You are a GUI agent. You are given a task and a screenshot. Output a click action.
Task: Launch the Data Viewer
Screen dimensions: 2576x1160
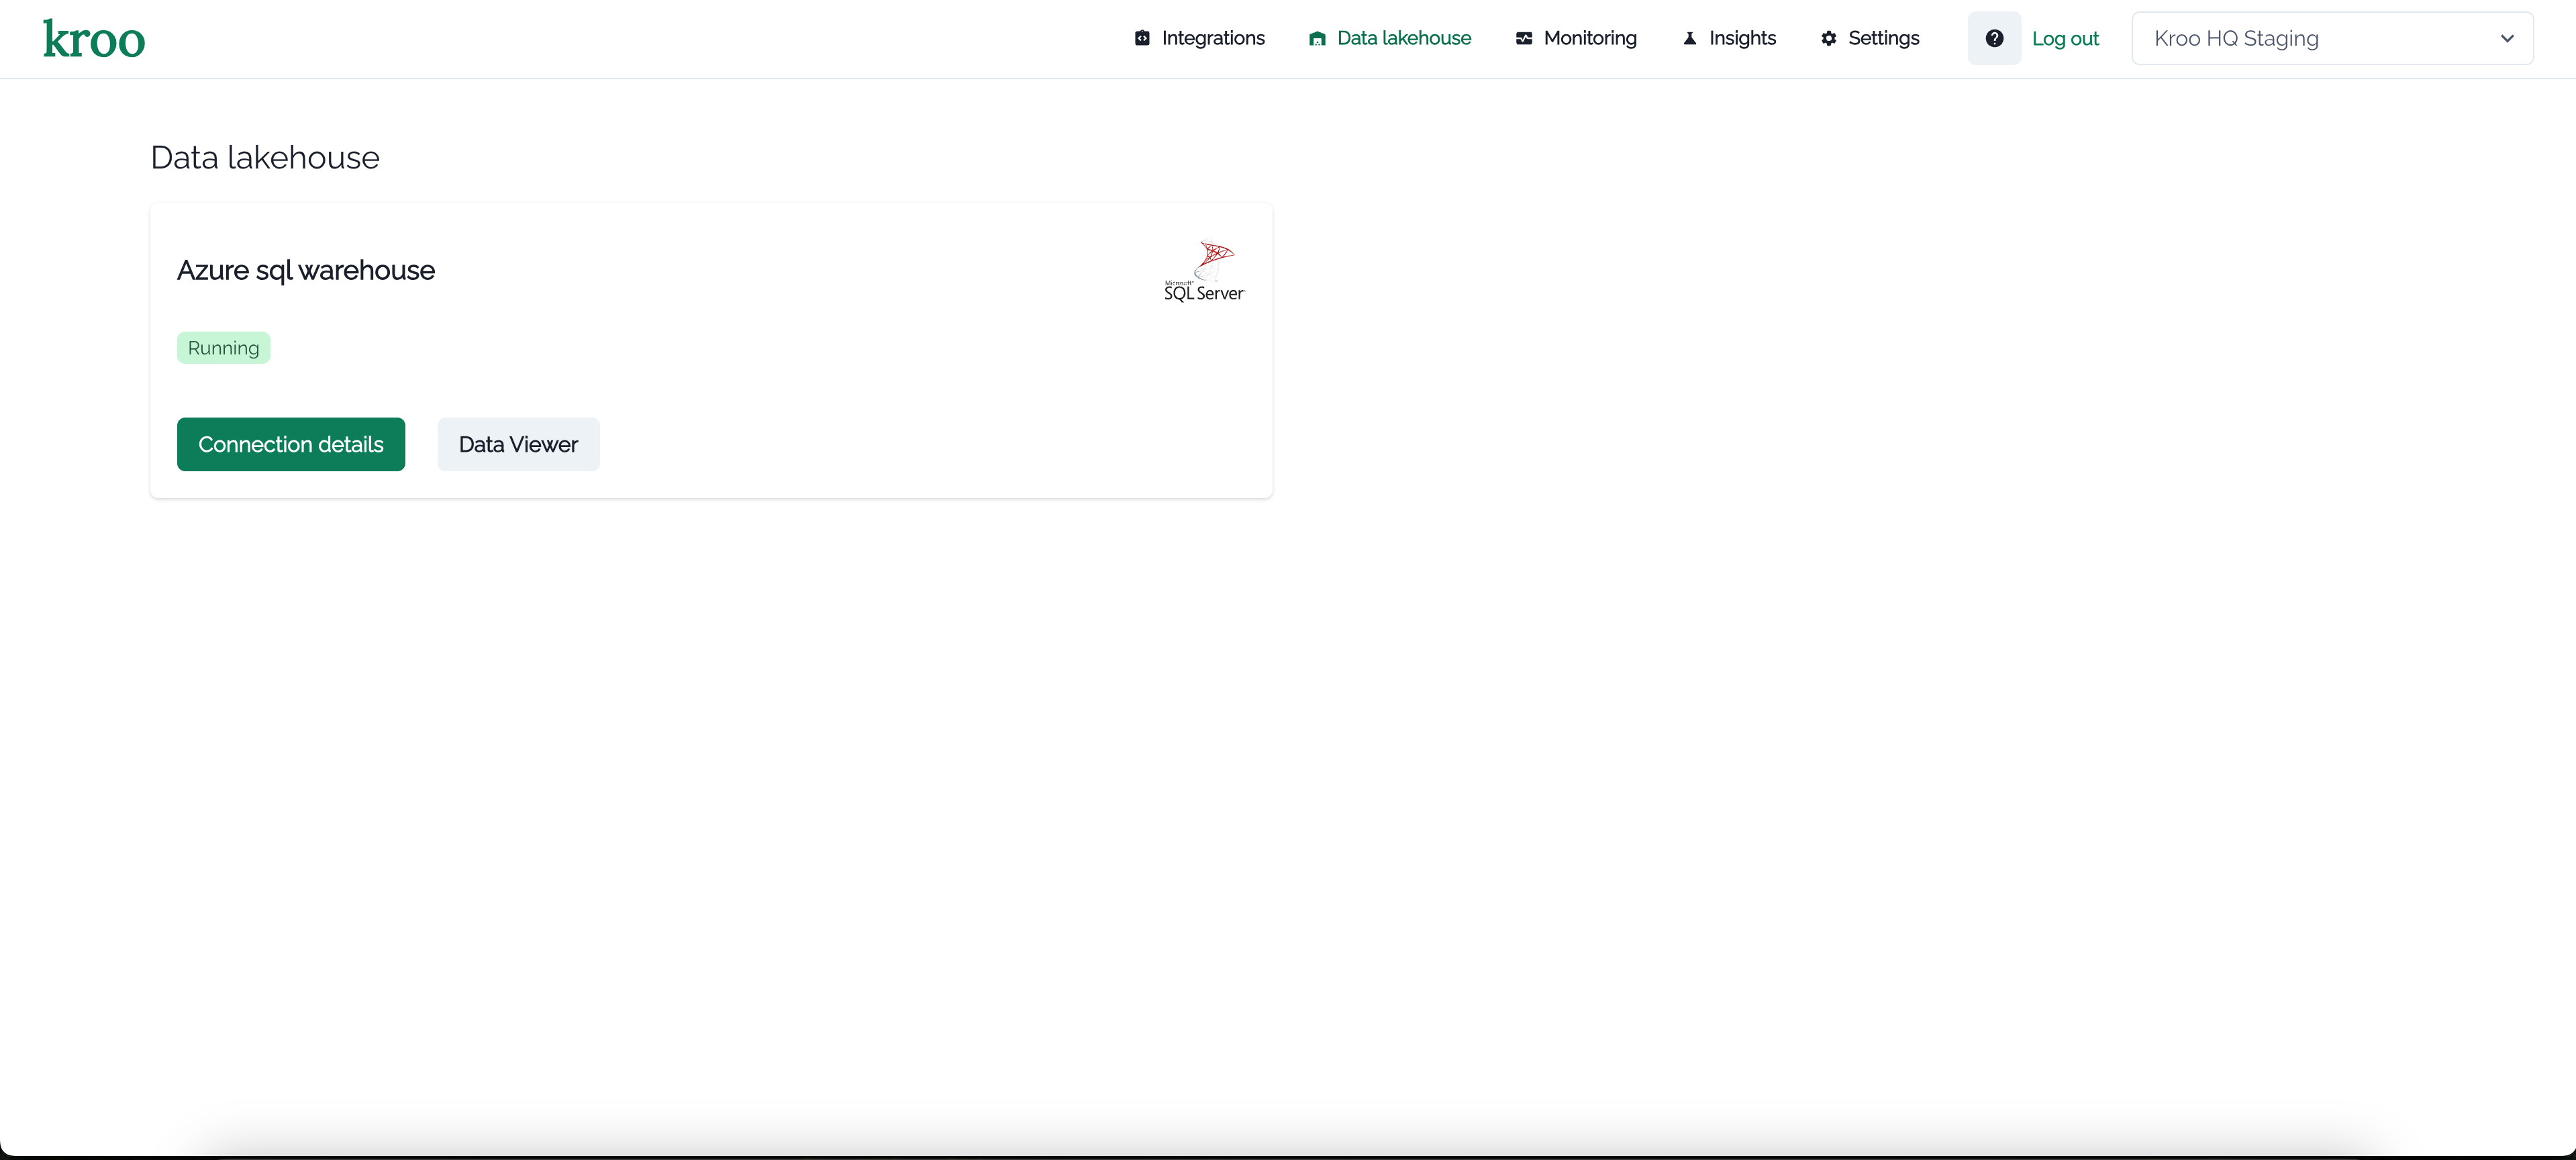point(518,444)
